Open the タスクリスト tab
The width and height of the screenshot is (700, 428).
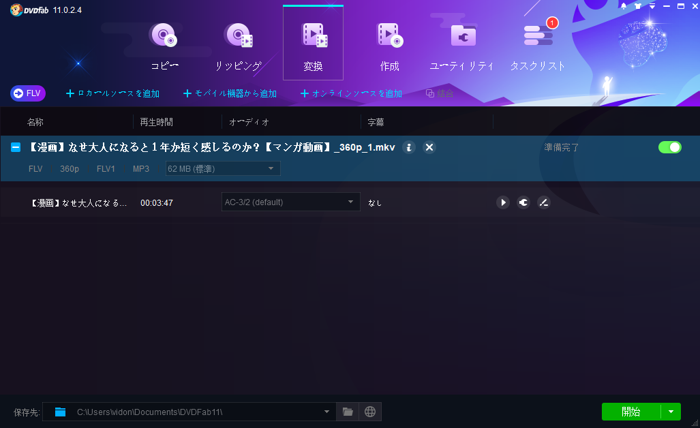coord(538,46)
